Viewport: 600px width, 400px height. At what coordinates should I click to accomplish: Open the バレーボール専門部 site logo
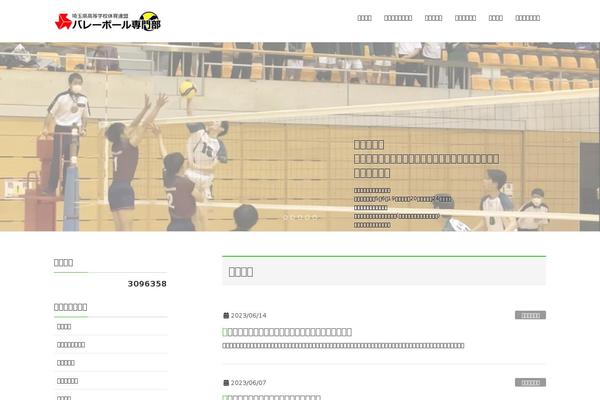108,21
